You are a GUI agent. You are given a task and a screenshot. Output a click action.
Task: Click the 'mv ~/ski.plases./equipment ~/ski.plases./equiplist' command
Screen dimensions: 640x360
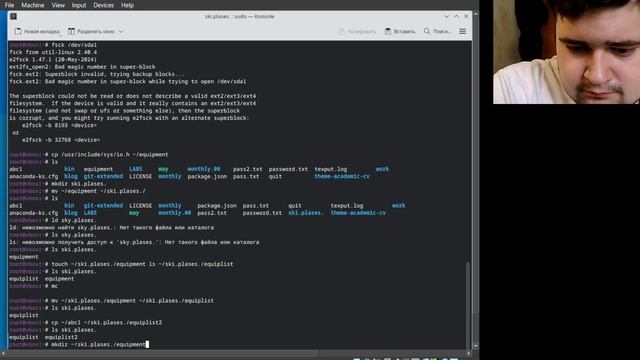click(x=133, y=301)
